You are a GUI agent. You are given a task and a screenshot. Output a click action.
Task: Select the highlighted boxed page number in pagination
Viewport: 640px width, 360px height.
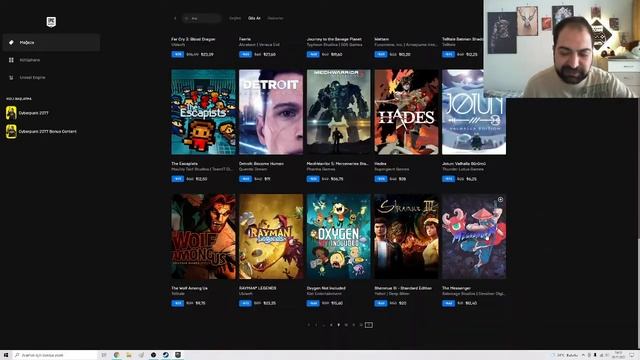tap(369, 325)
